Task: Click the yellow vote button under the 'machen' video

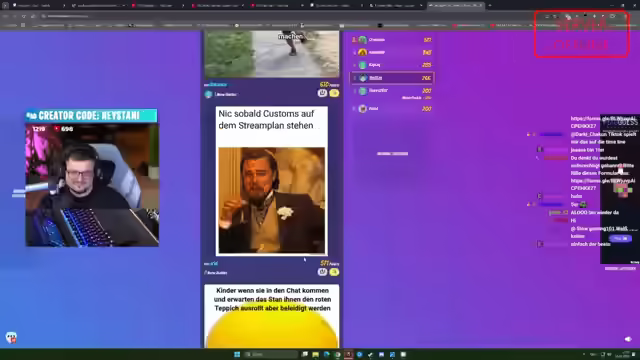Action: click(x=334, y=93)
